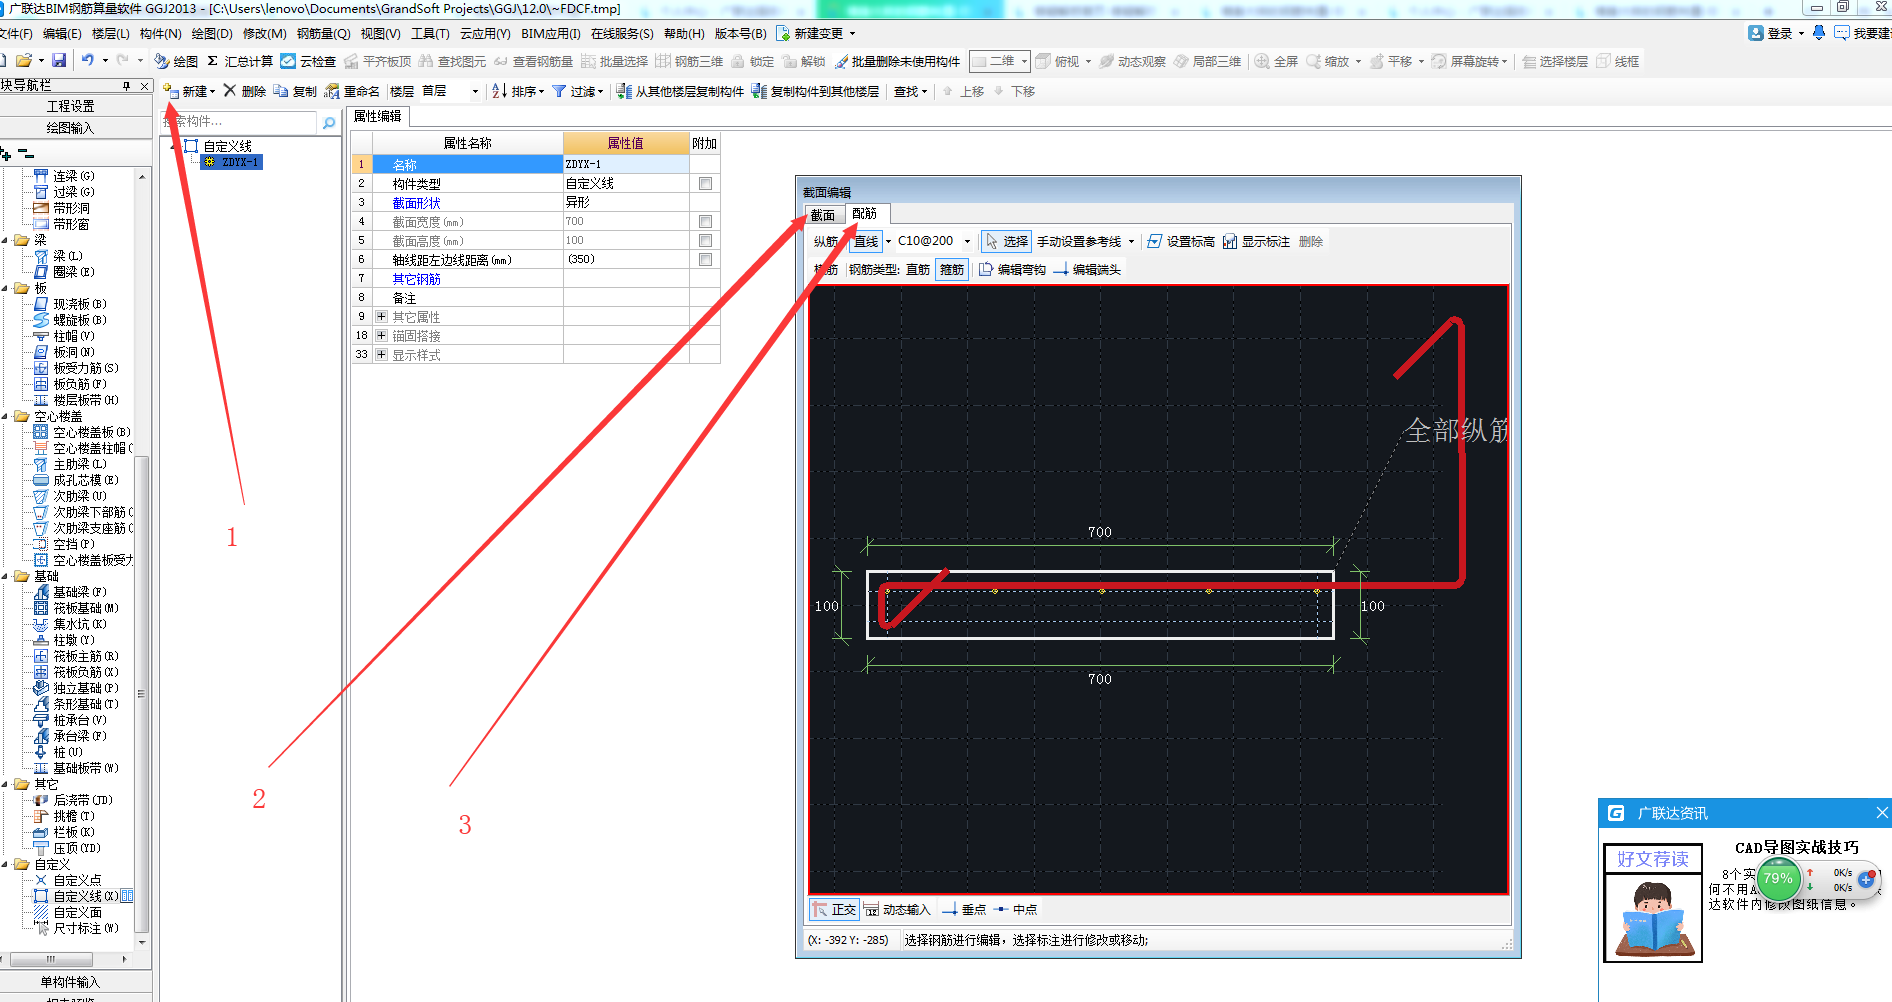Click 绘图输入 navigation button
The width and height of the screenshot is (1892, 1002).
pyautogui.click(x=70, y=128)
